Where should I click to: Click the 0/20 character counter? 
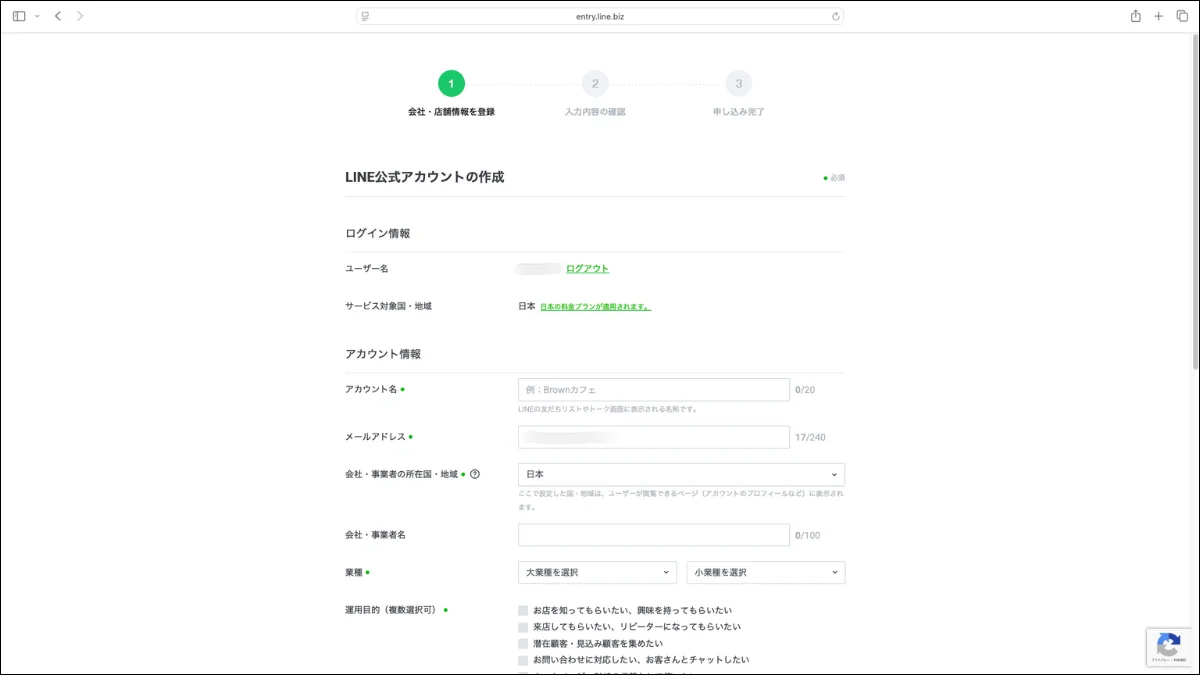point(805,390)
